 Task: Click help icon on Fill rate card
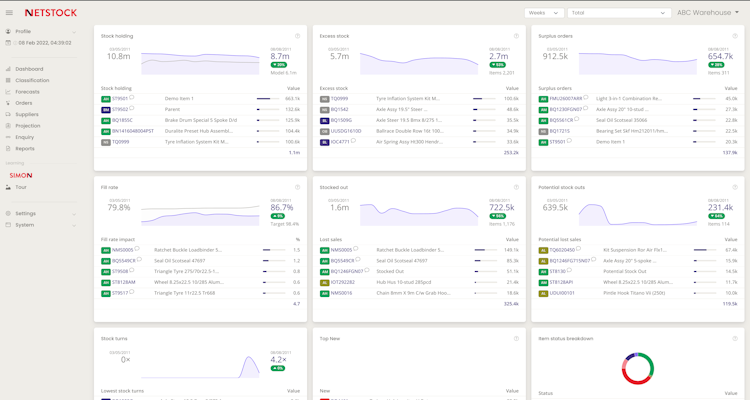297,188
